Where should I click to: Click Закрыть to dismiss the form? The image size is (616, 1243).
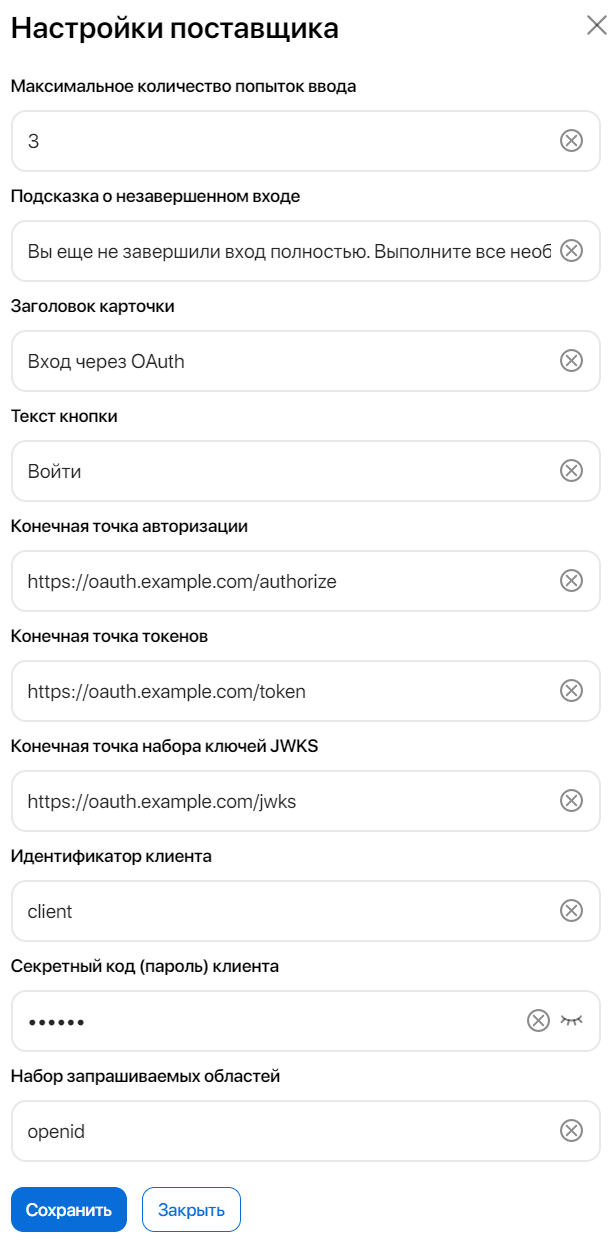click(192, 1209)
